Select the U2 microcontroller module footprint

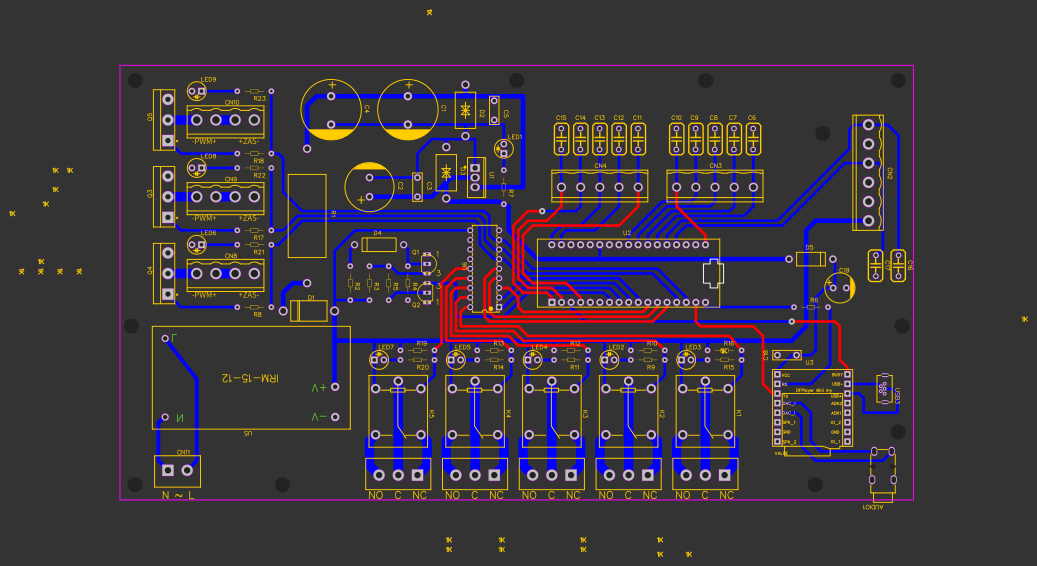point(628,273)
